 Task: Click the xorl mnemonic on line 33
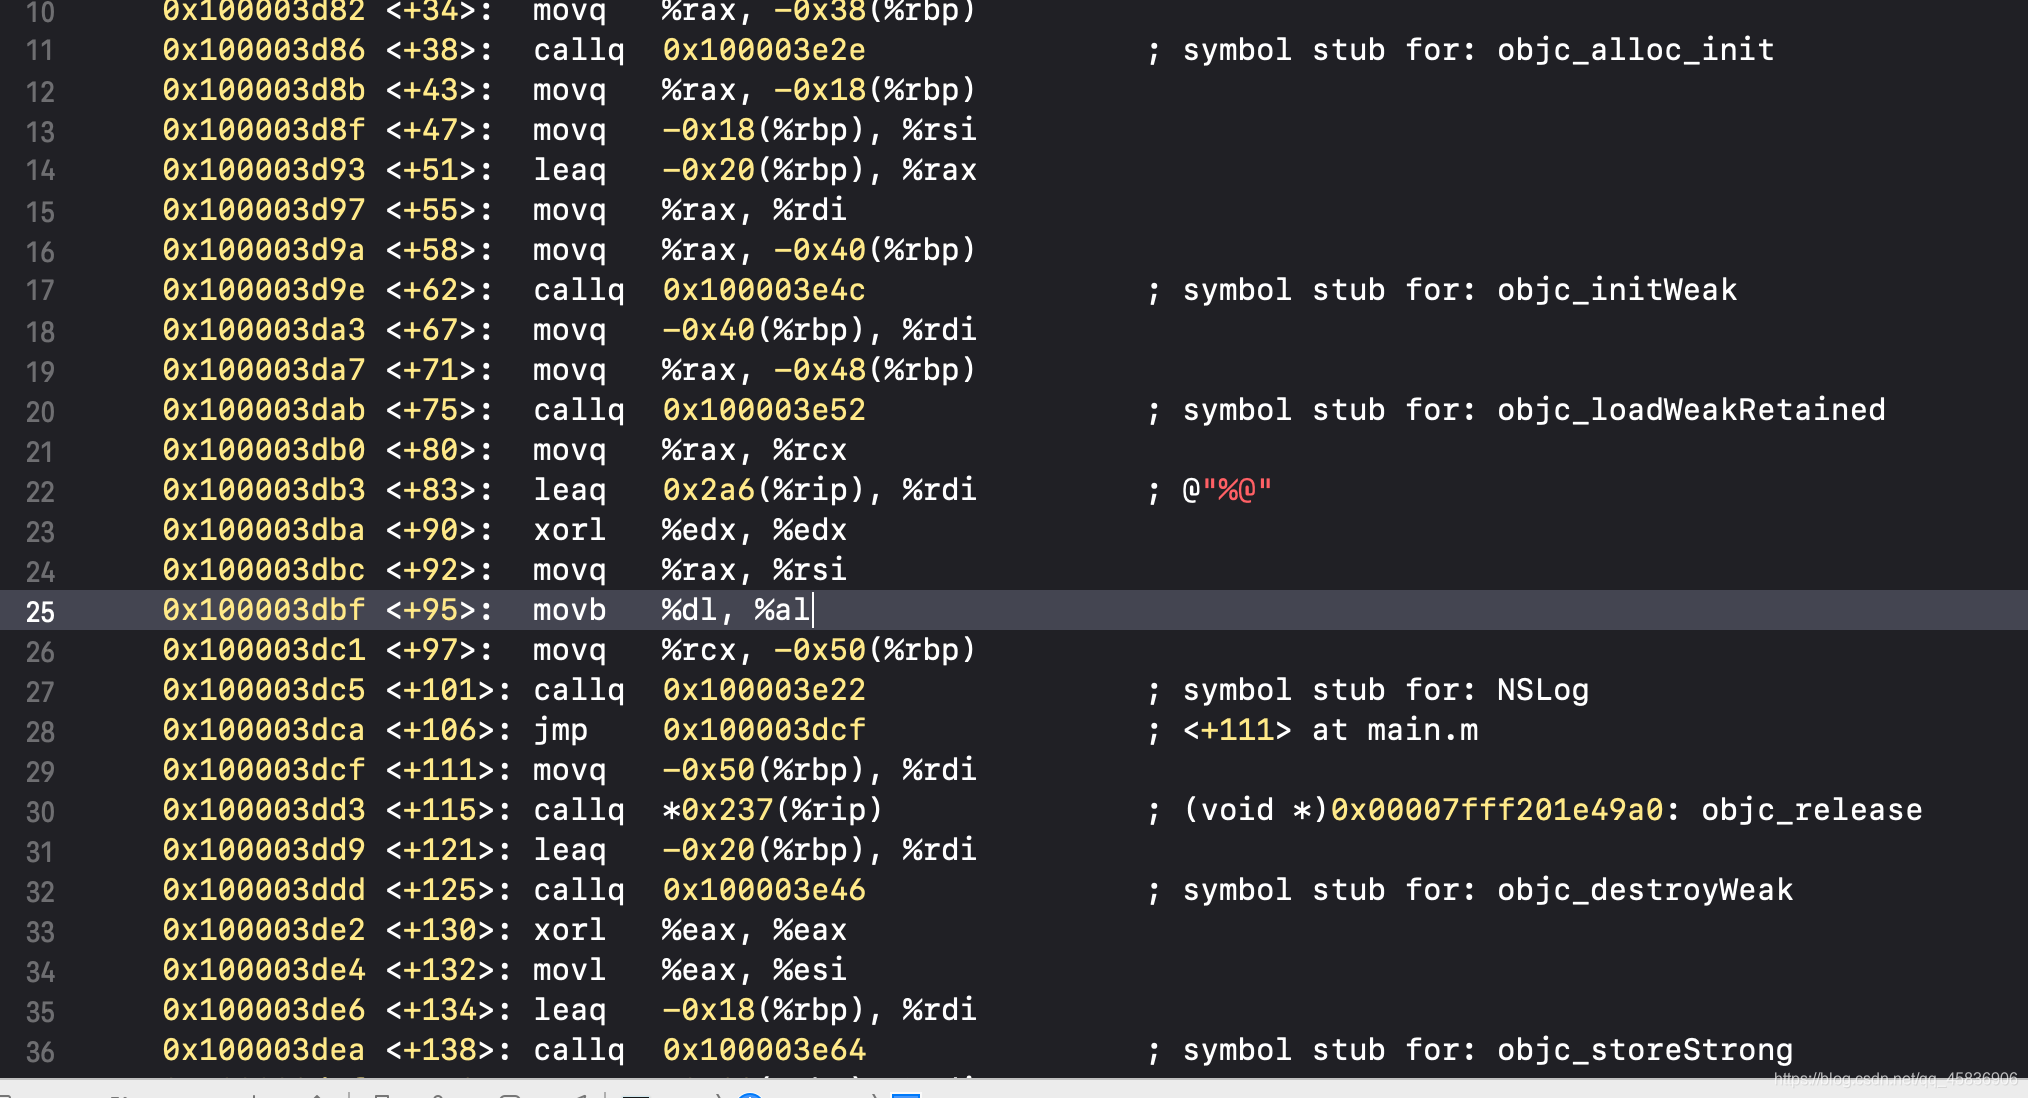pos(569,930)
